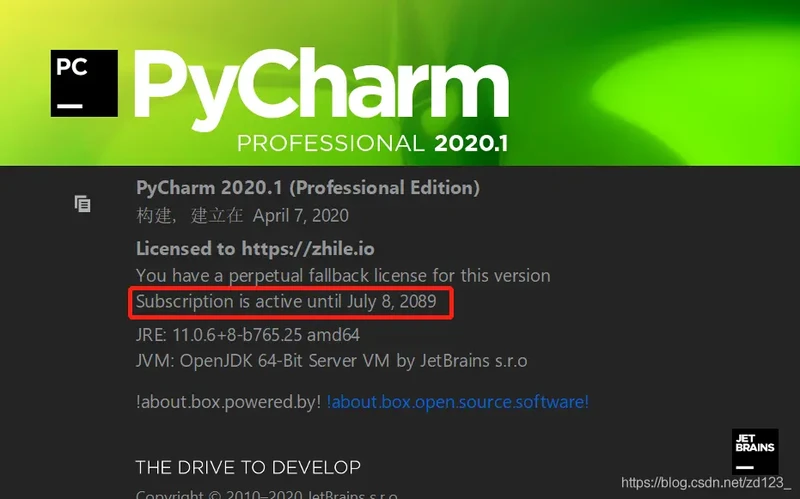The width and height of the screenshot is (800, 499).
Task: Click the blog.csdn.net watermark URL
Action: (706, 482)
